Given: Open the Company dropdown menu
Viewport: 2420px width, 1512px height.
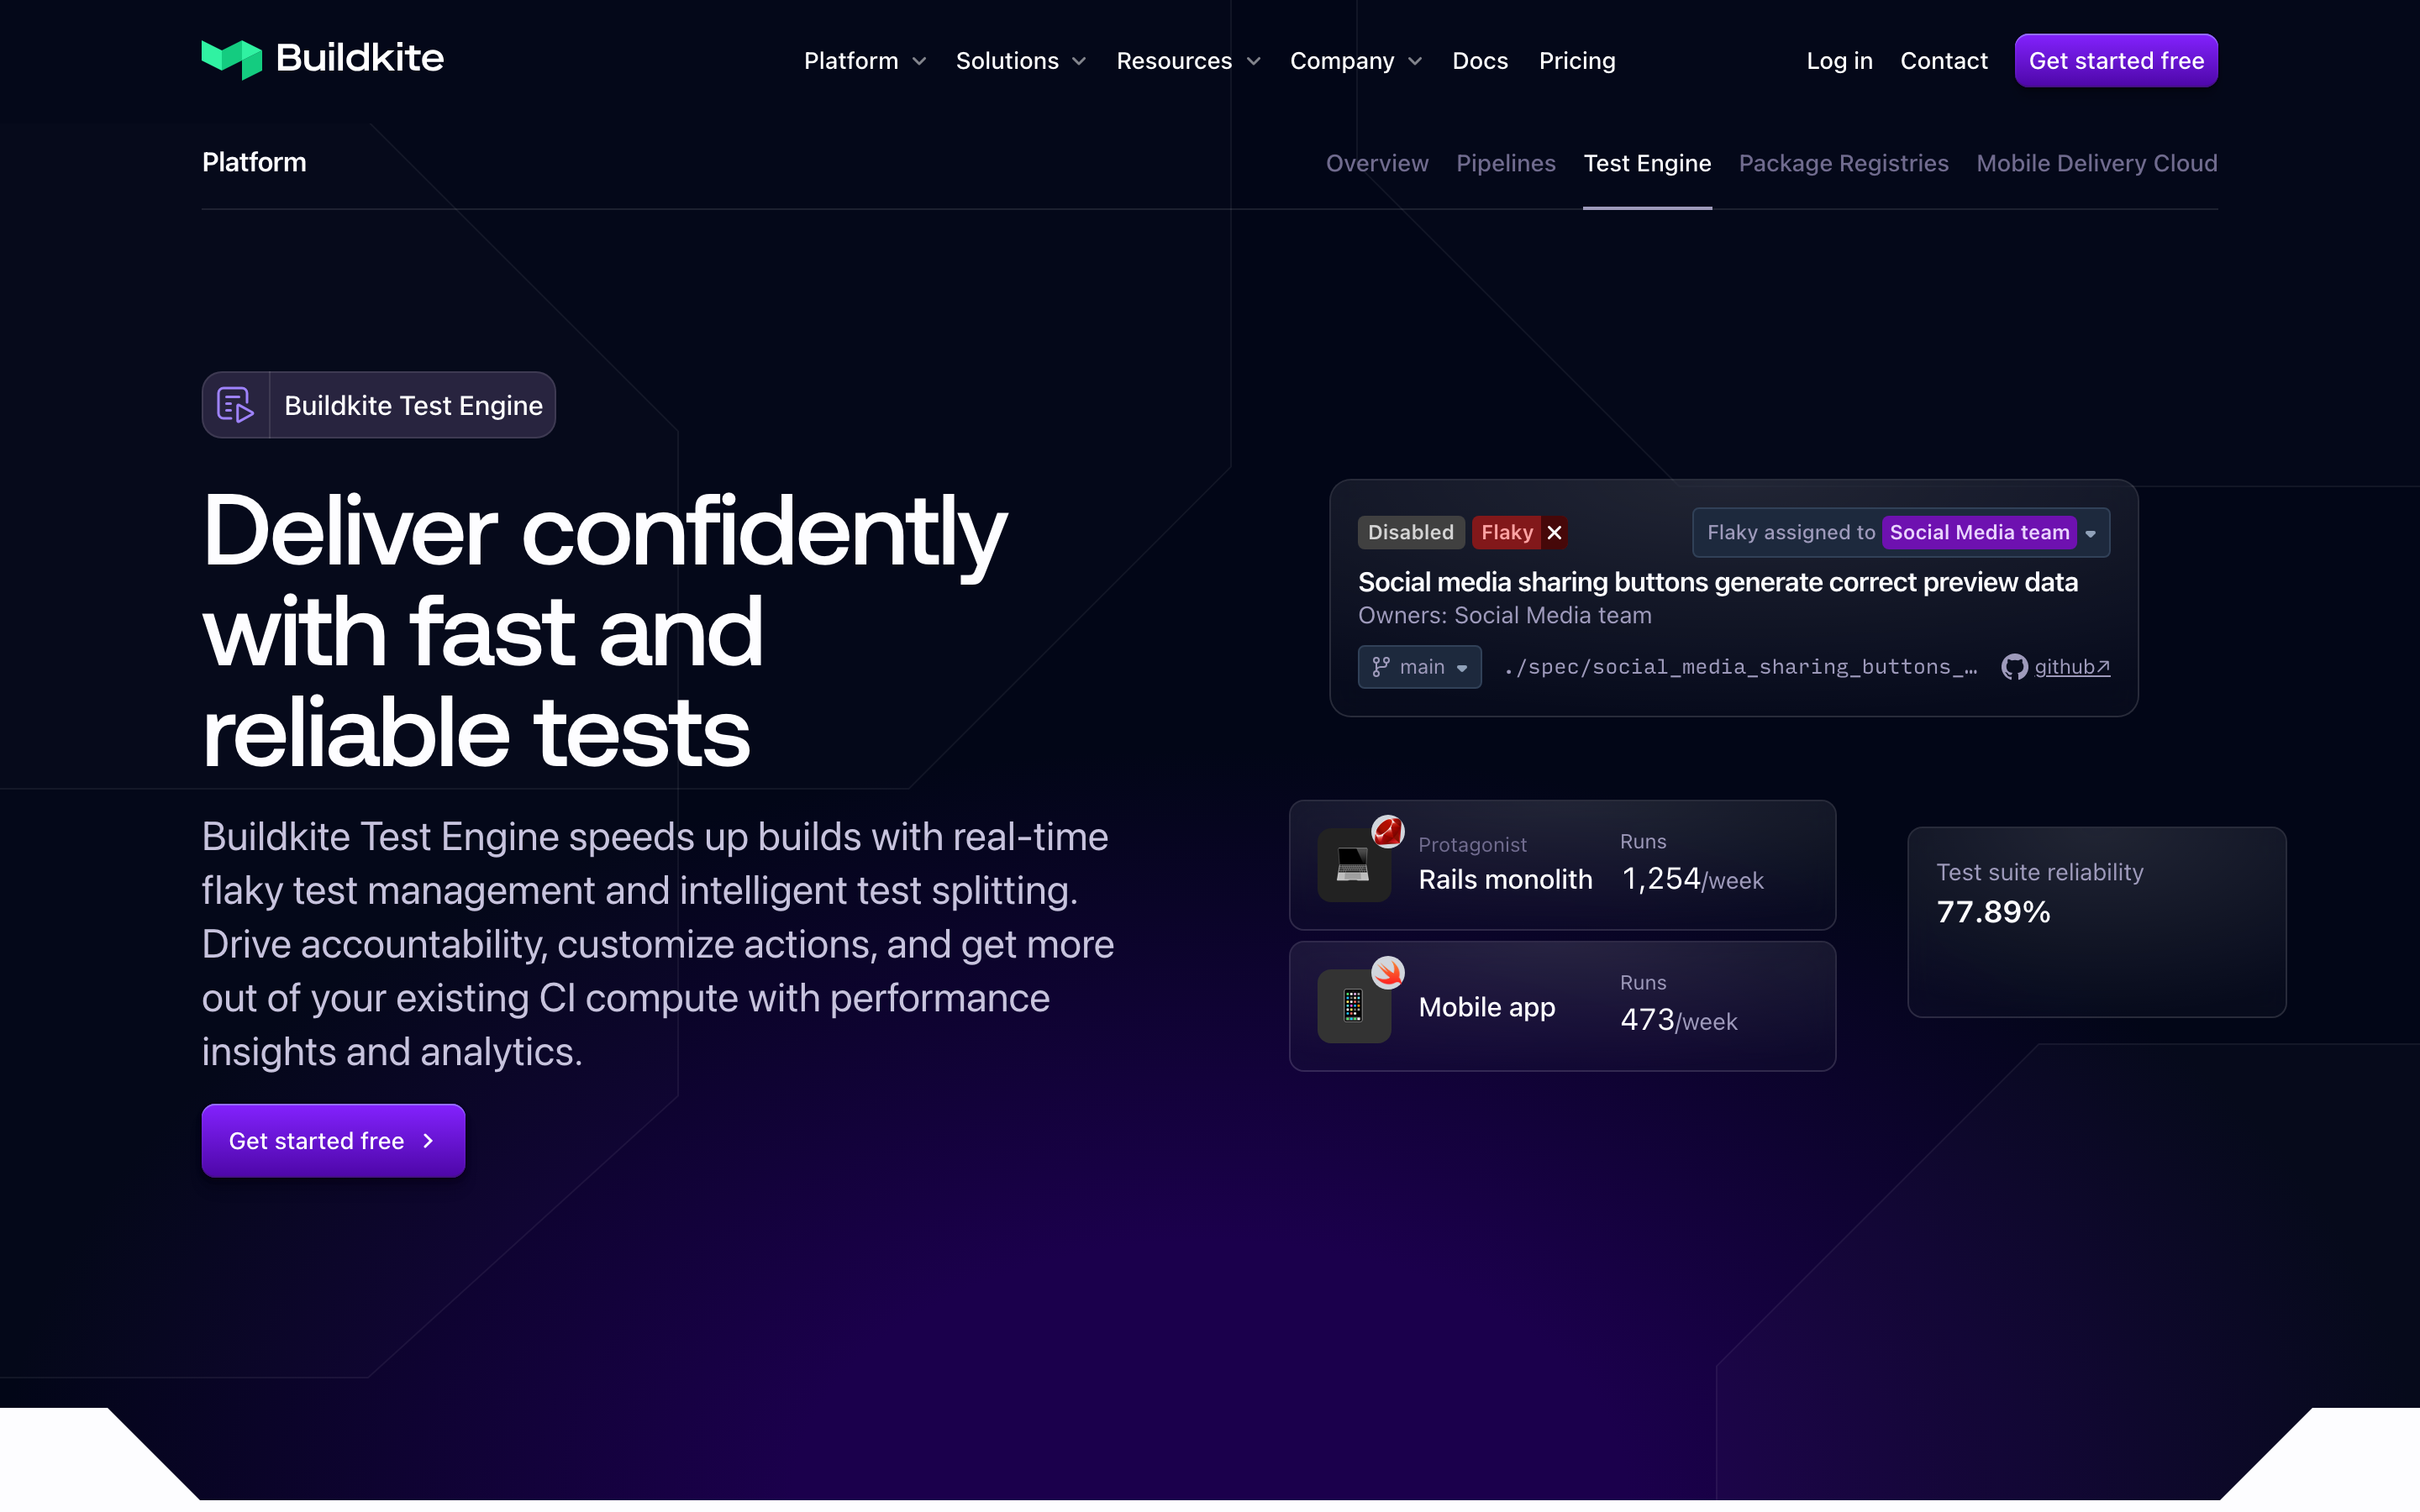Looking at the screenshot, I should (1356, 61).
